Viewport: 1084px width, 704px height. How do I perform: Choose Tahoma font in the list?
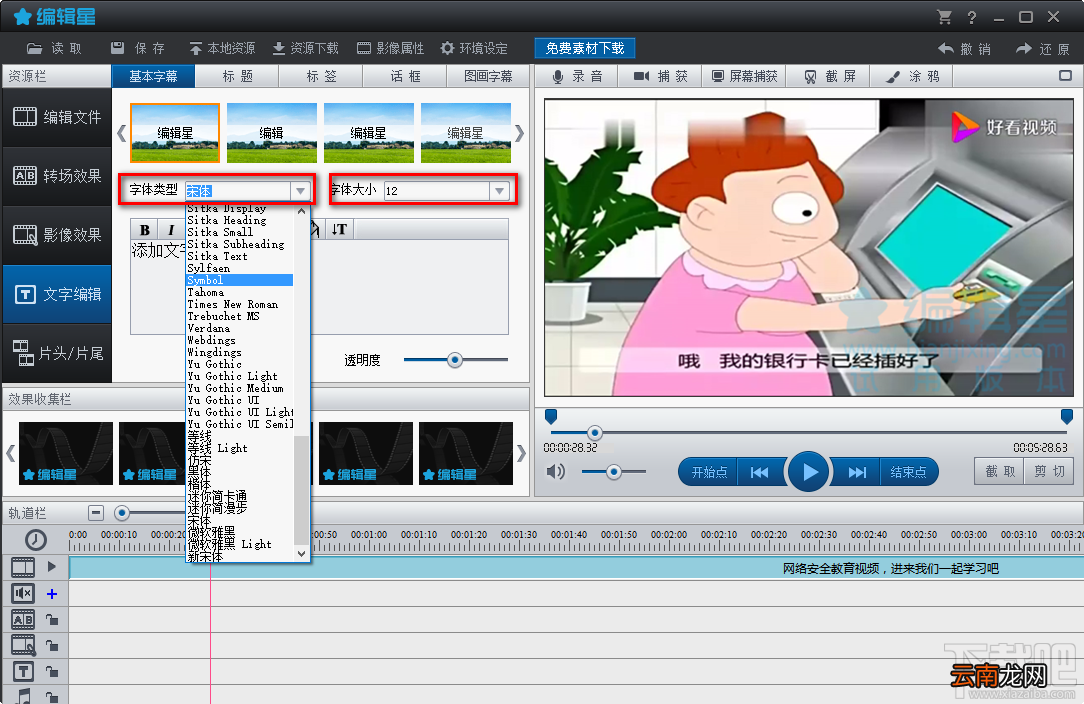239,293
